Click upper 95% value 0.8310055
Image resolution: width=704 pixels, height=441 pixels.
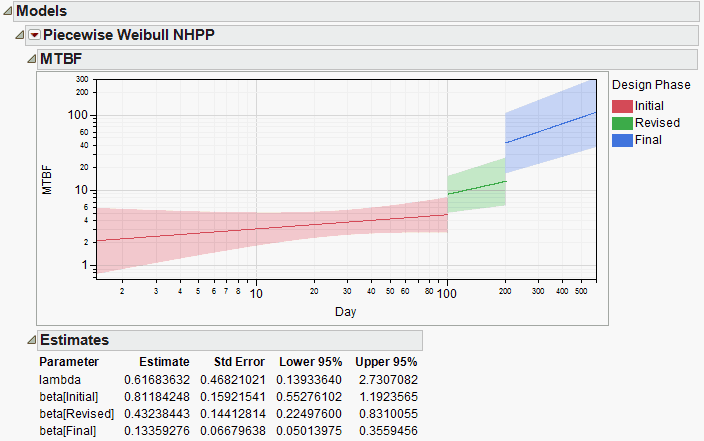pos(388,414)
